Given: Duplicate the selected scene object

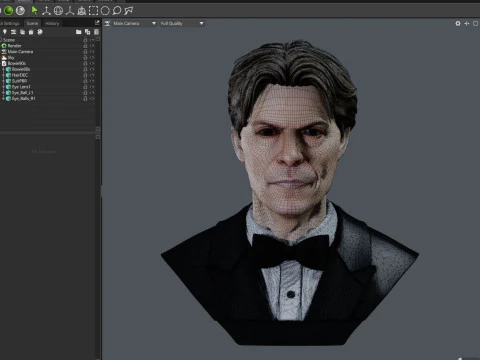Looking at the screenshot, I should click(x=87, y=32).
